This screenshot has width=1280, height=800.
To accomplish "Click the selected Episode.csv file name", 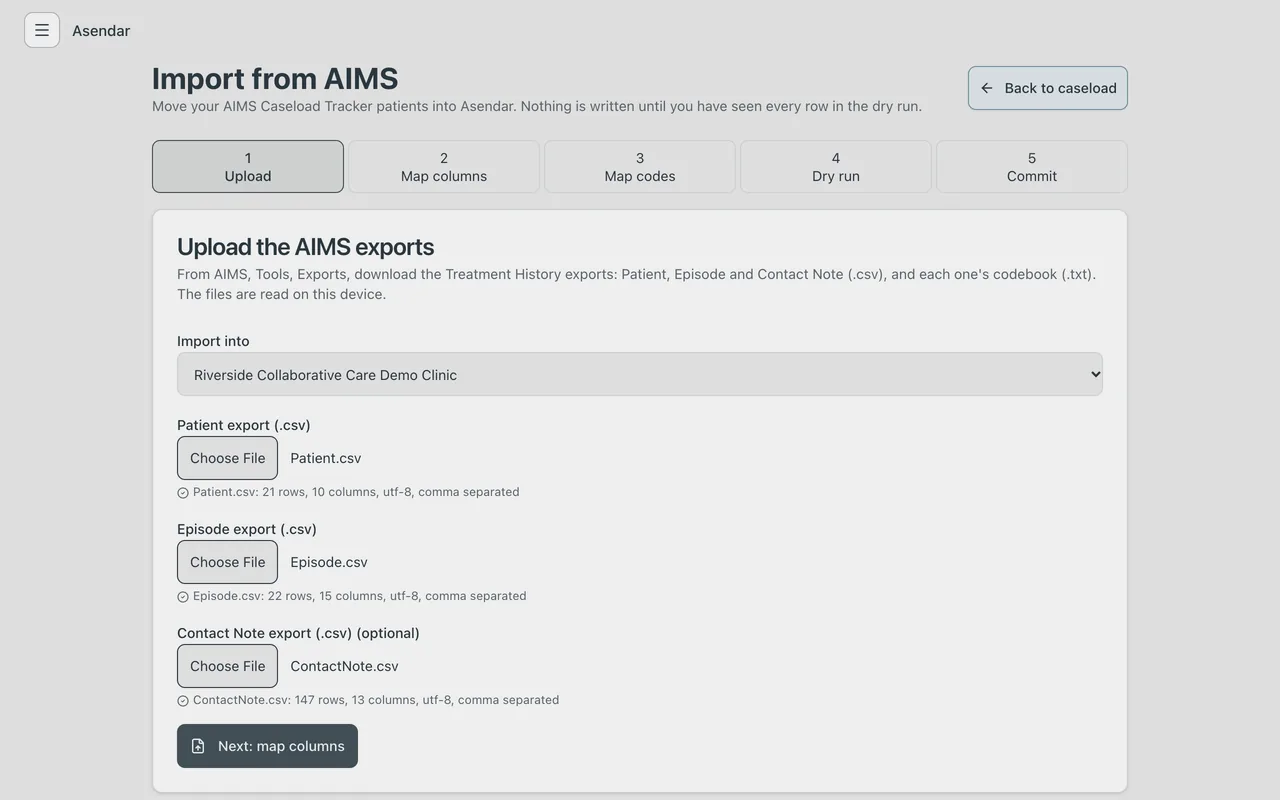I will (x=329, y=562).
